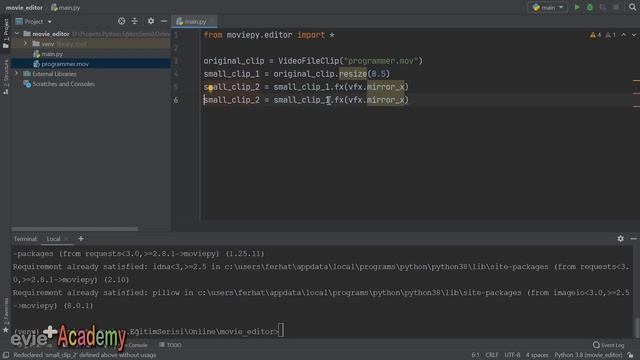Hide the Project panel with the minus icon
Screen dimensions: 640x360
(x=164, y=21)
